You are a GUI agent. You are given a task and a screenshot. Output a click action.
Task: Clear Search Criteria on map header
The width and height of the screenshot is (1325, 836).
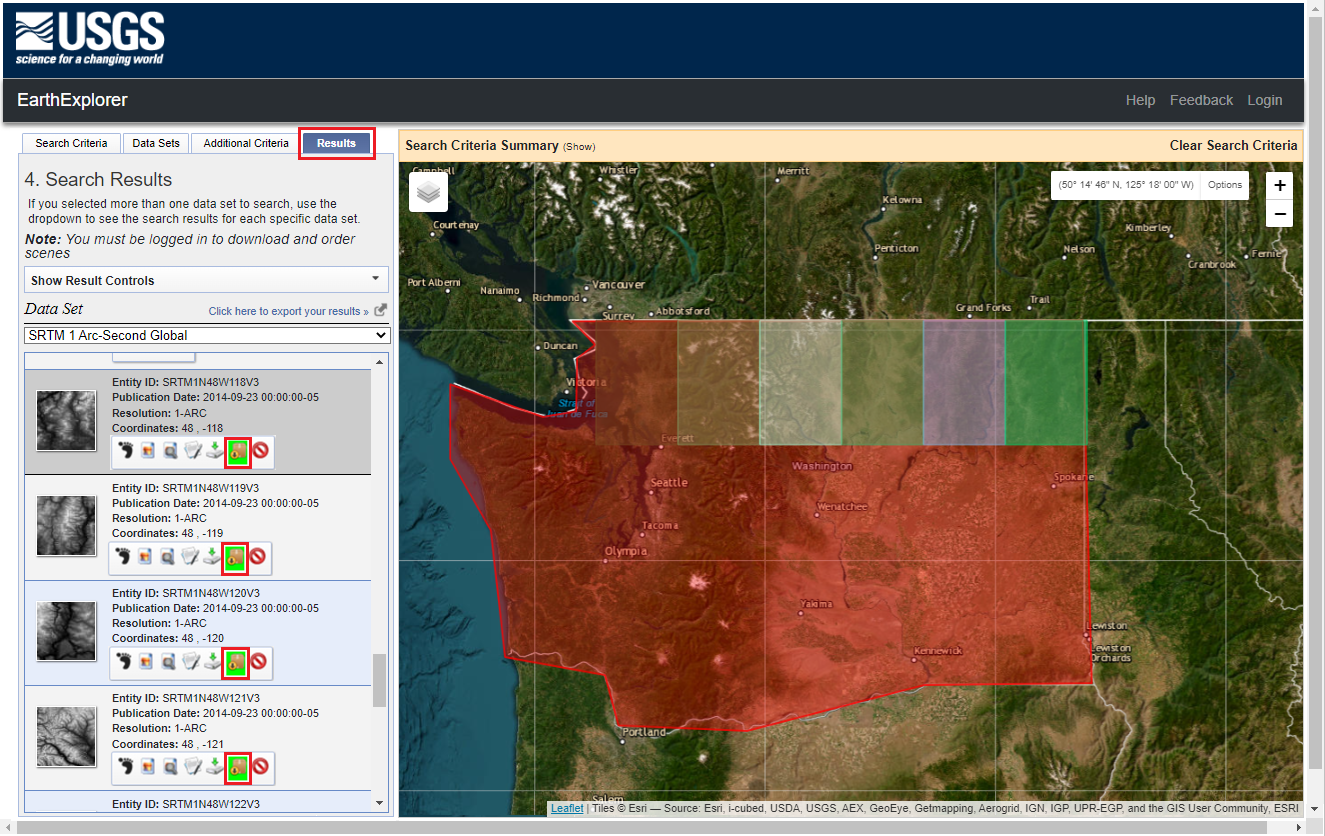click(x=1233, y=145)
